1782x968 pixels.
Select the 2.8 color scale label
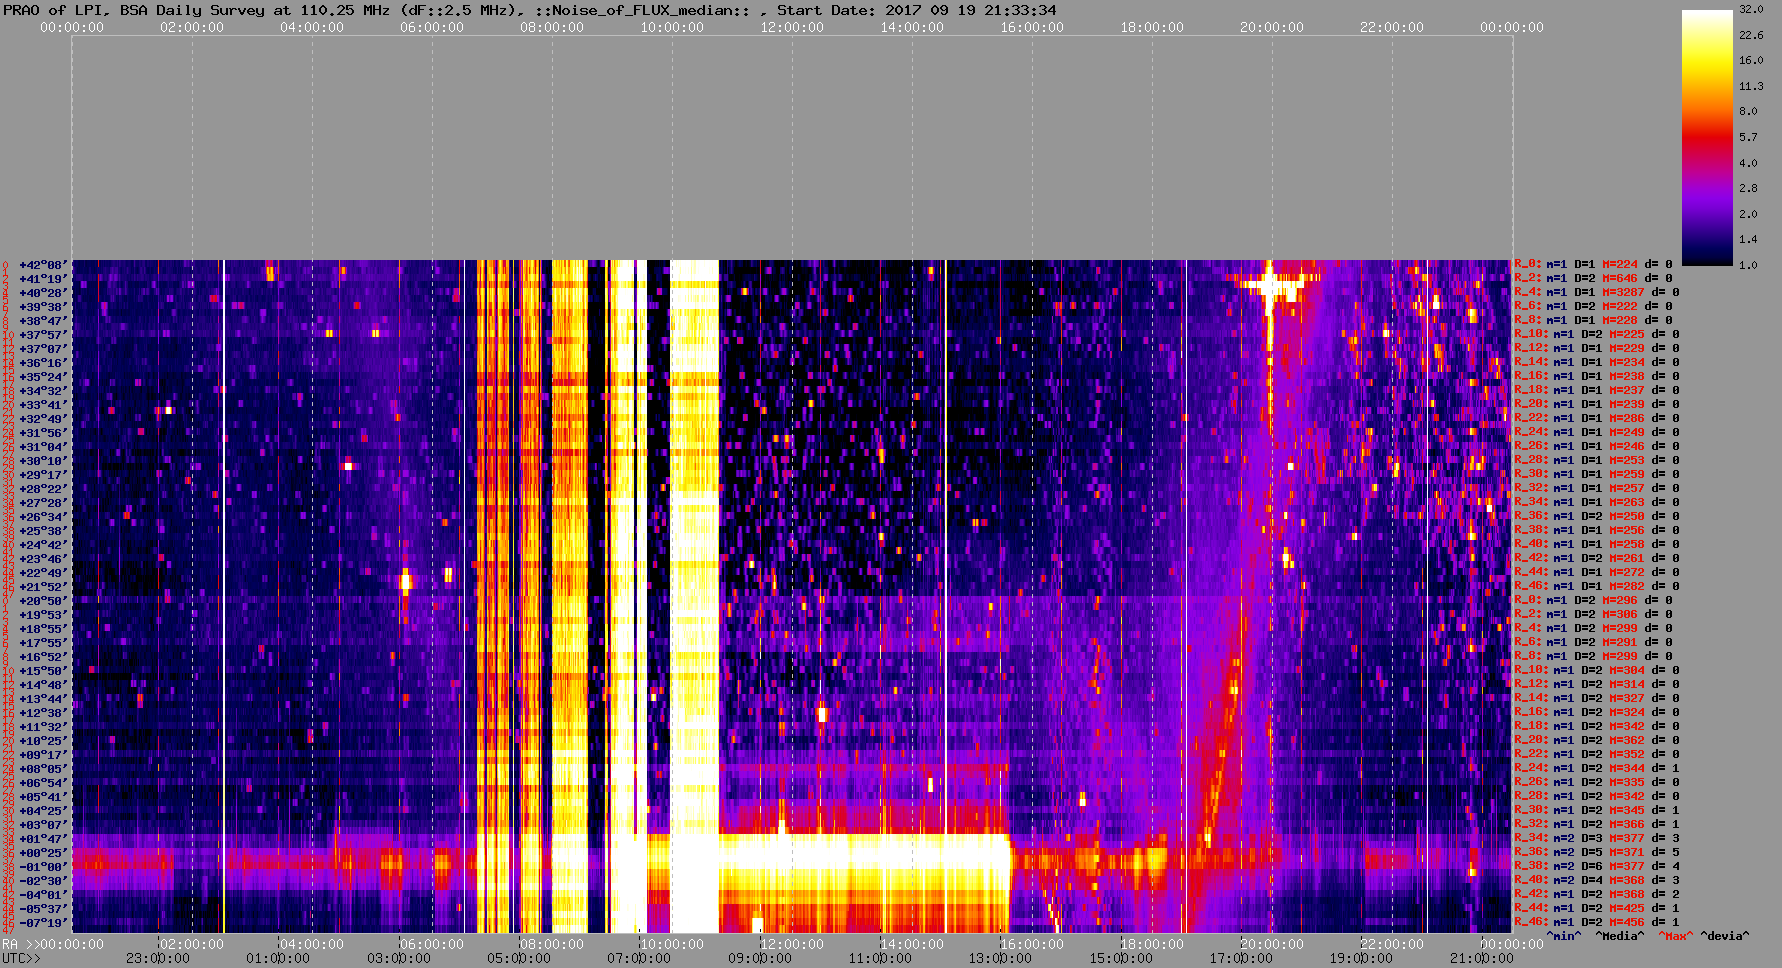1748,188
